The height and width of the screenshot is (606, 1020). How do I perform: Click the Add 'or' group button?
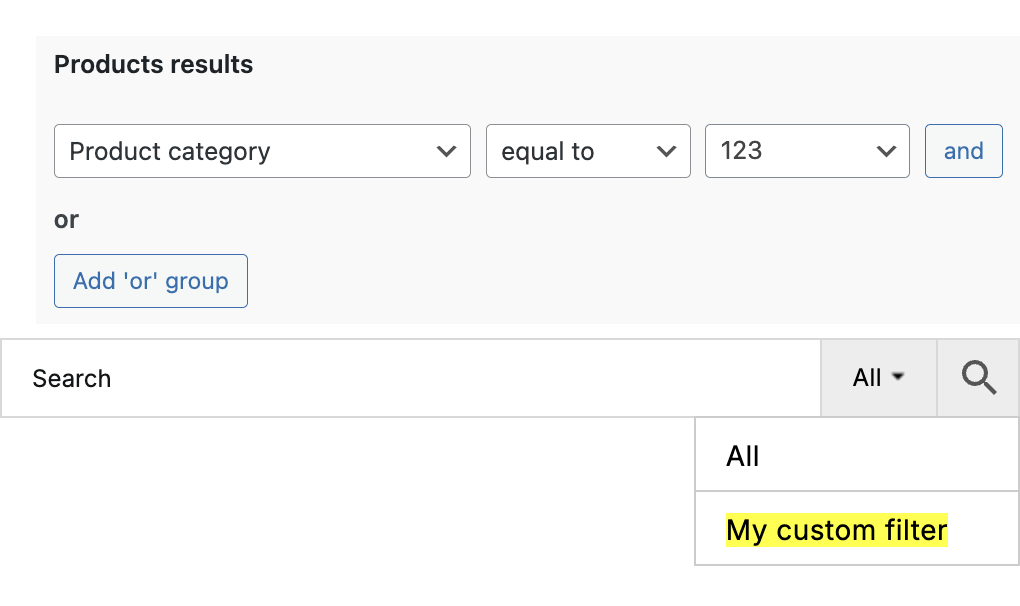(x=150, y=281)
